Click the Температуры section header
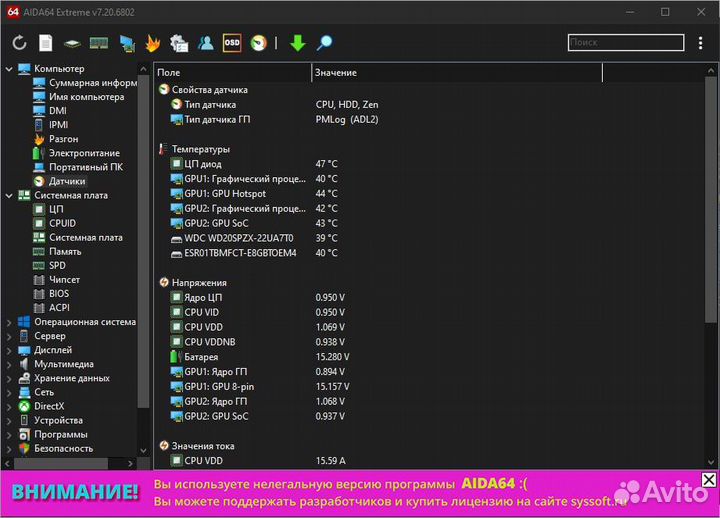The width and height of the screenshot is (720, 518). coord(201,149)
